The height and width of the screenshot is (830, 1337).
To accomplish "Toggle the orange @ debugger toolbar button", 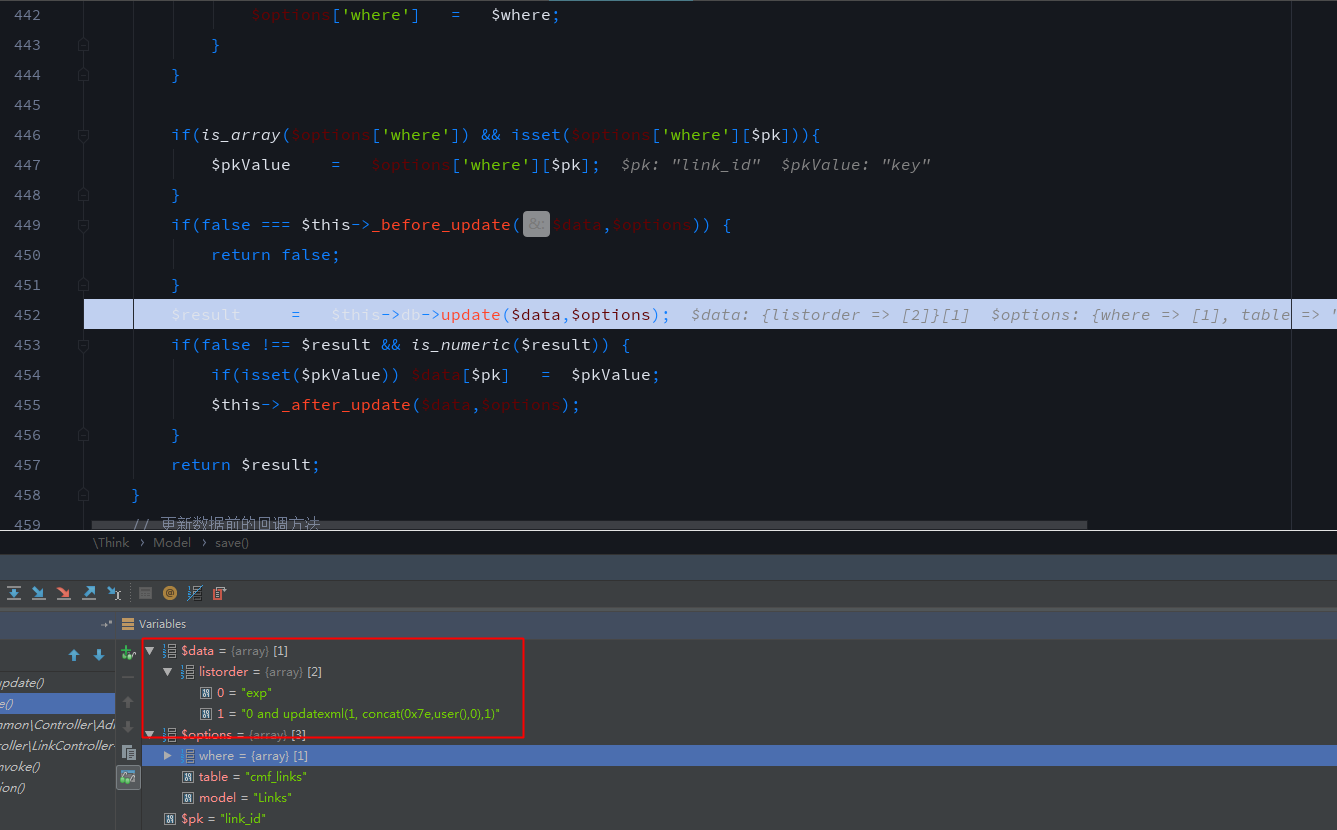I will (x=170, y=593).
